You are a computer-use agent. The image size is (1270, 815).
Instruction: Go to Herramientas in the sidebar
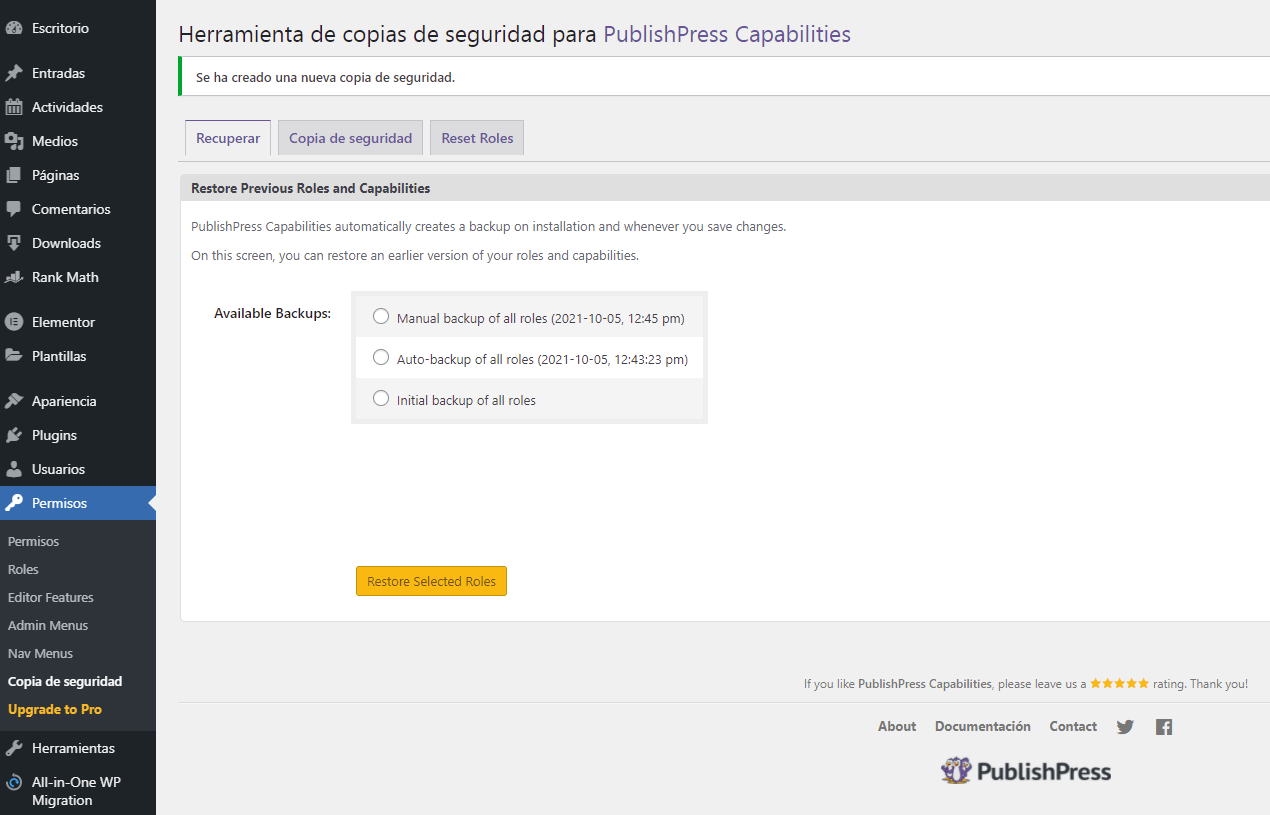[73, 748]
